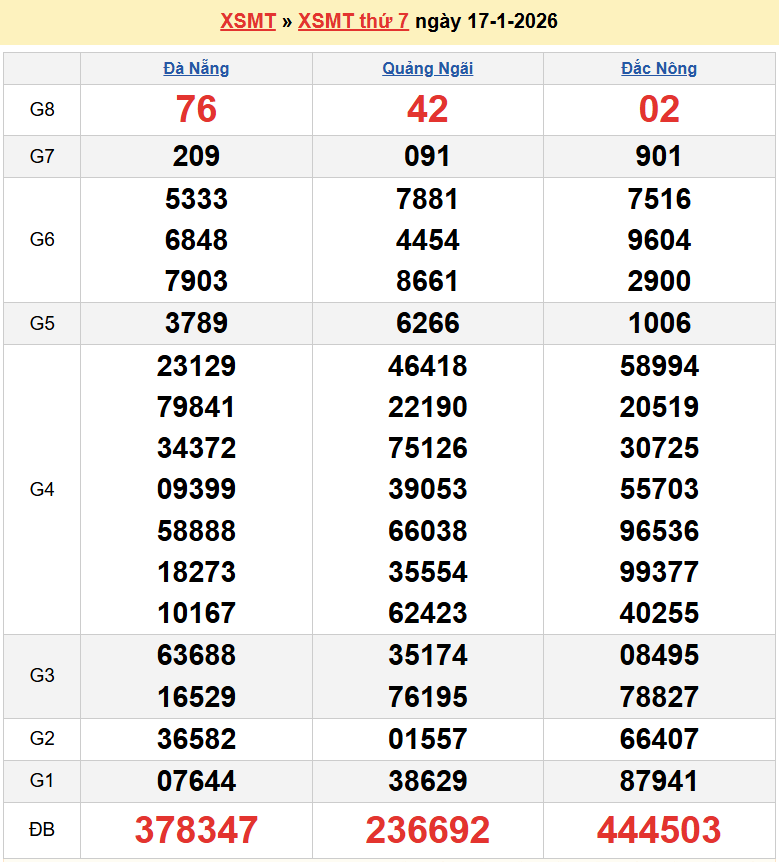Open the XSMT link in the header
The height and width of the screenshot is (862, 779).
pos(247,21)
